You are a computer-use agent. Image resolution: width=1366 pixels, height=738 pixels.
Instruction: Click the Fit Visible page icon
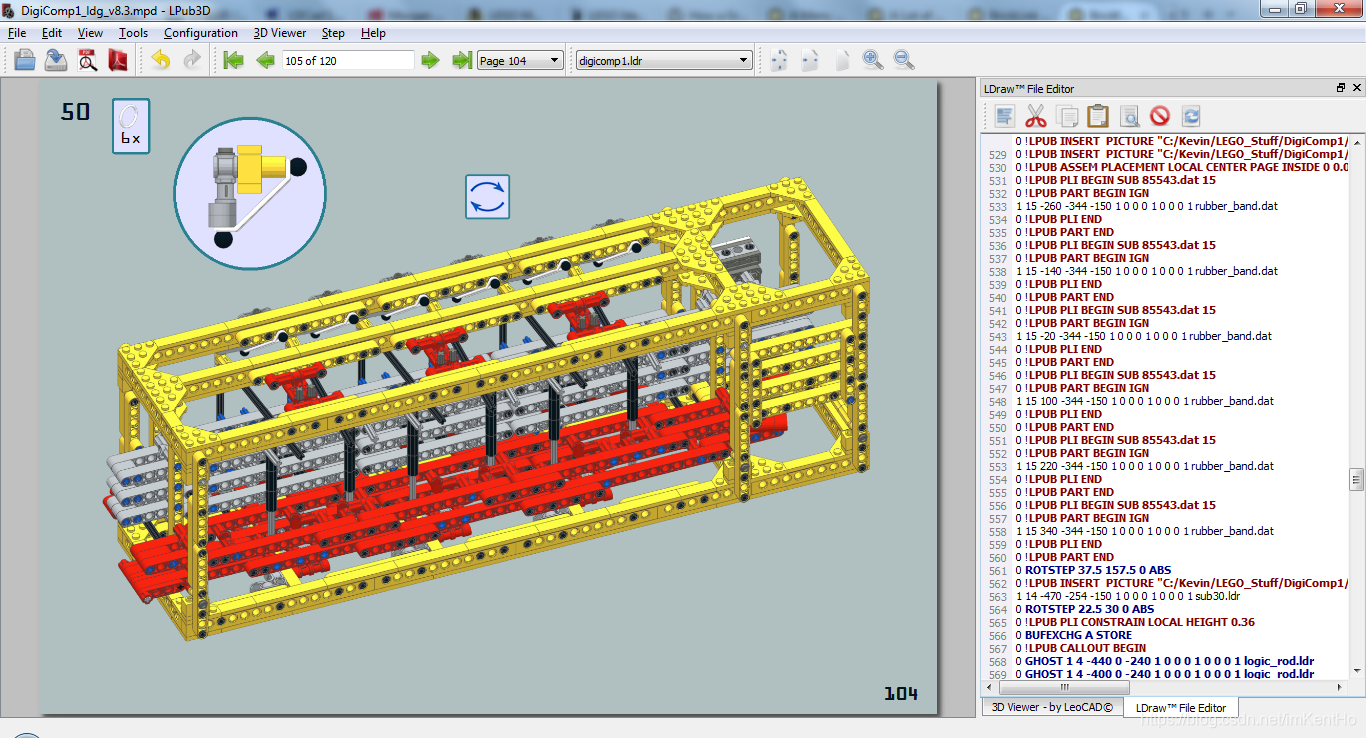click(x=779, y=60)
